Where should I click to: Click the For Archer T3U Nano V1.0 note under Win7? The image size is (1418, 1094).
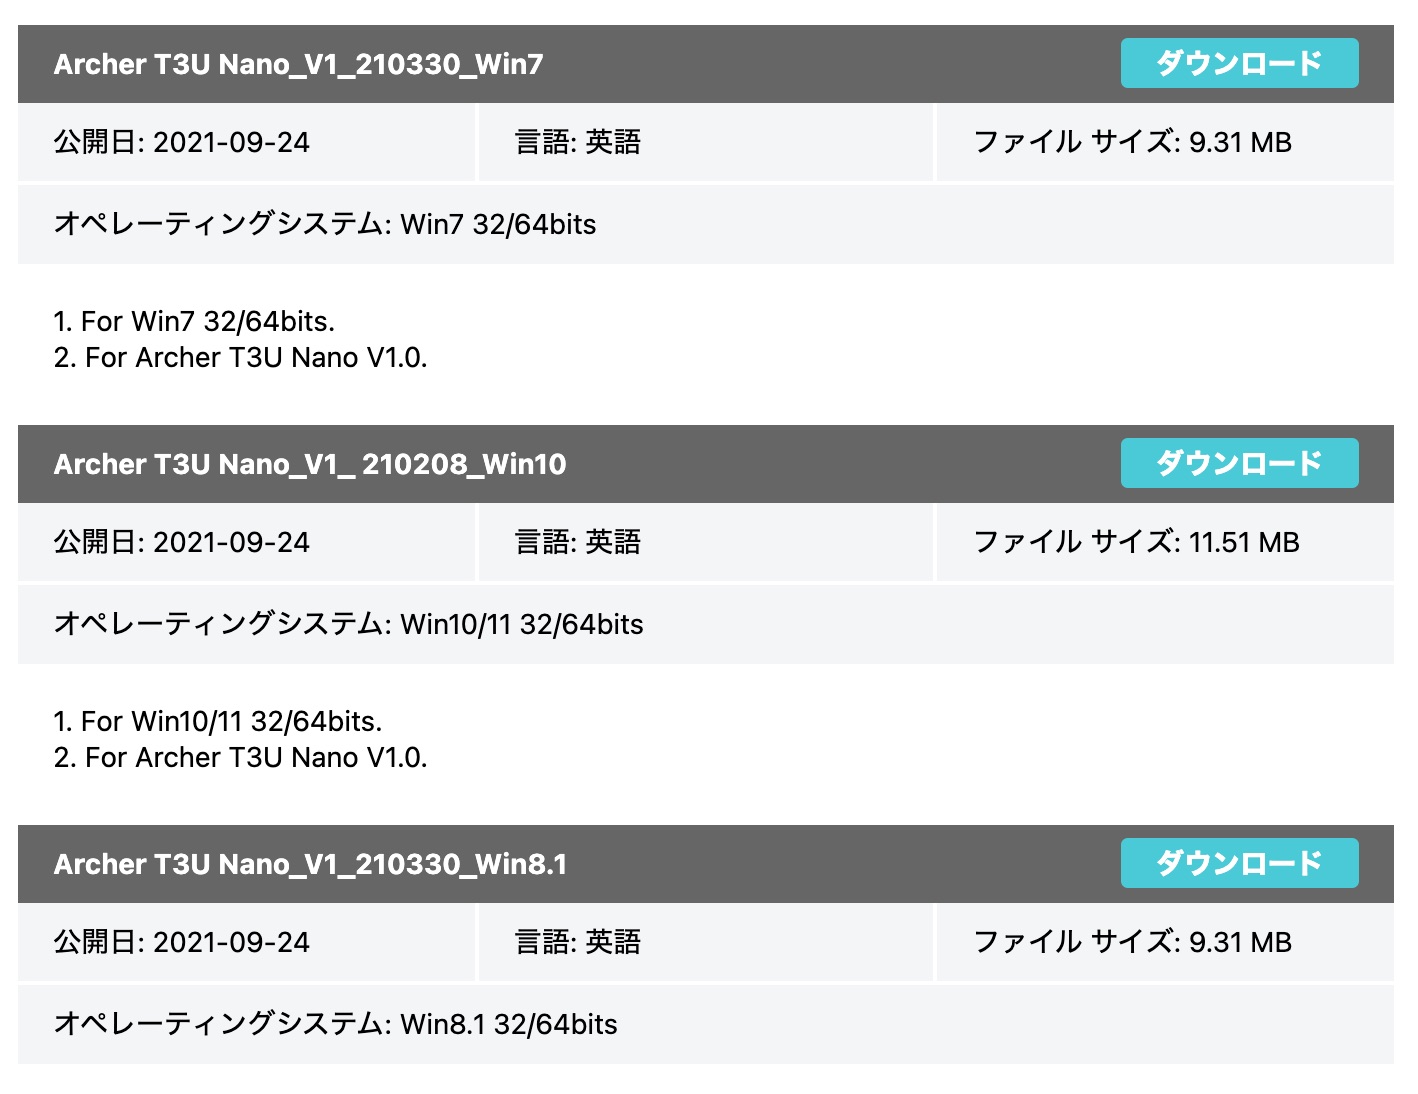tap(240, 357)
